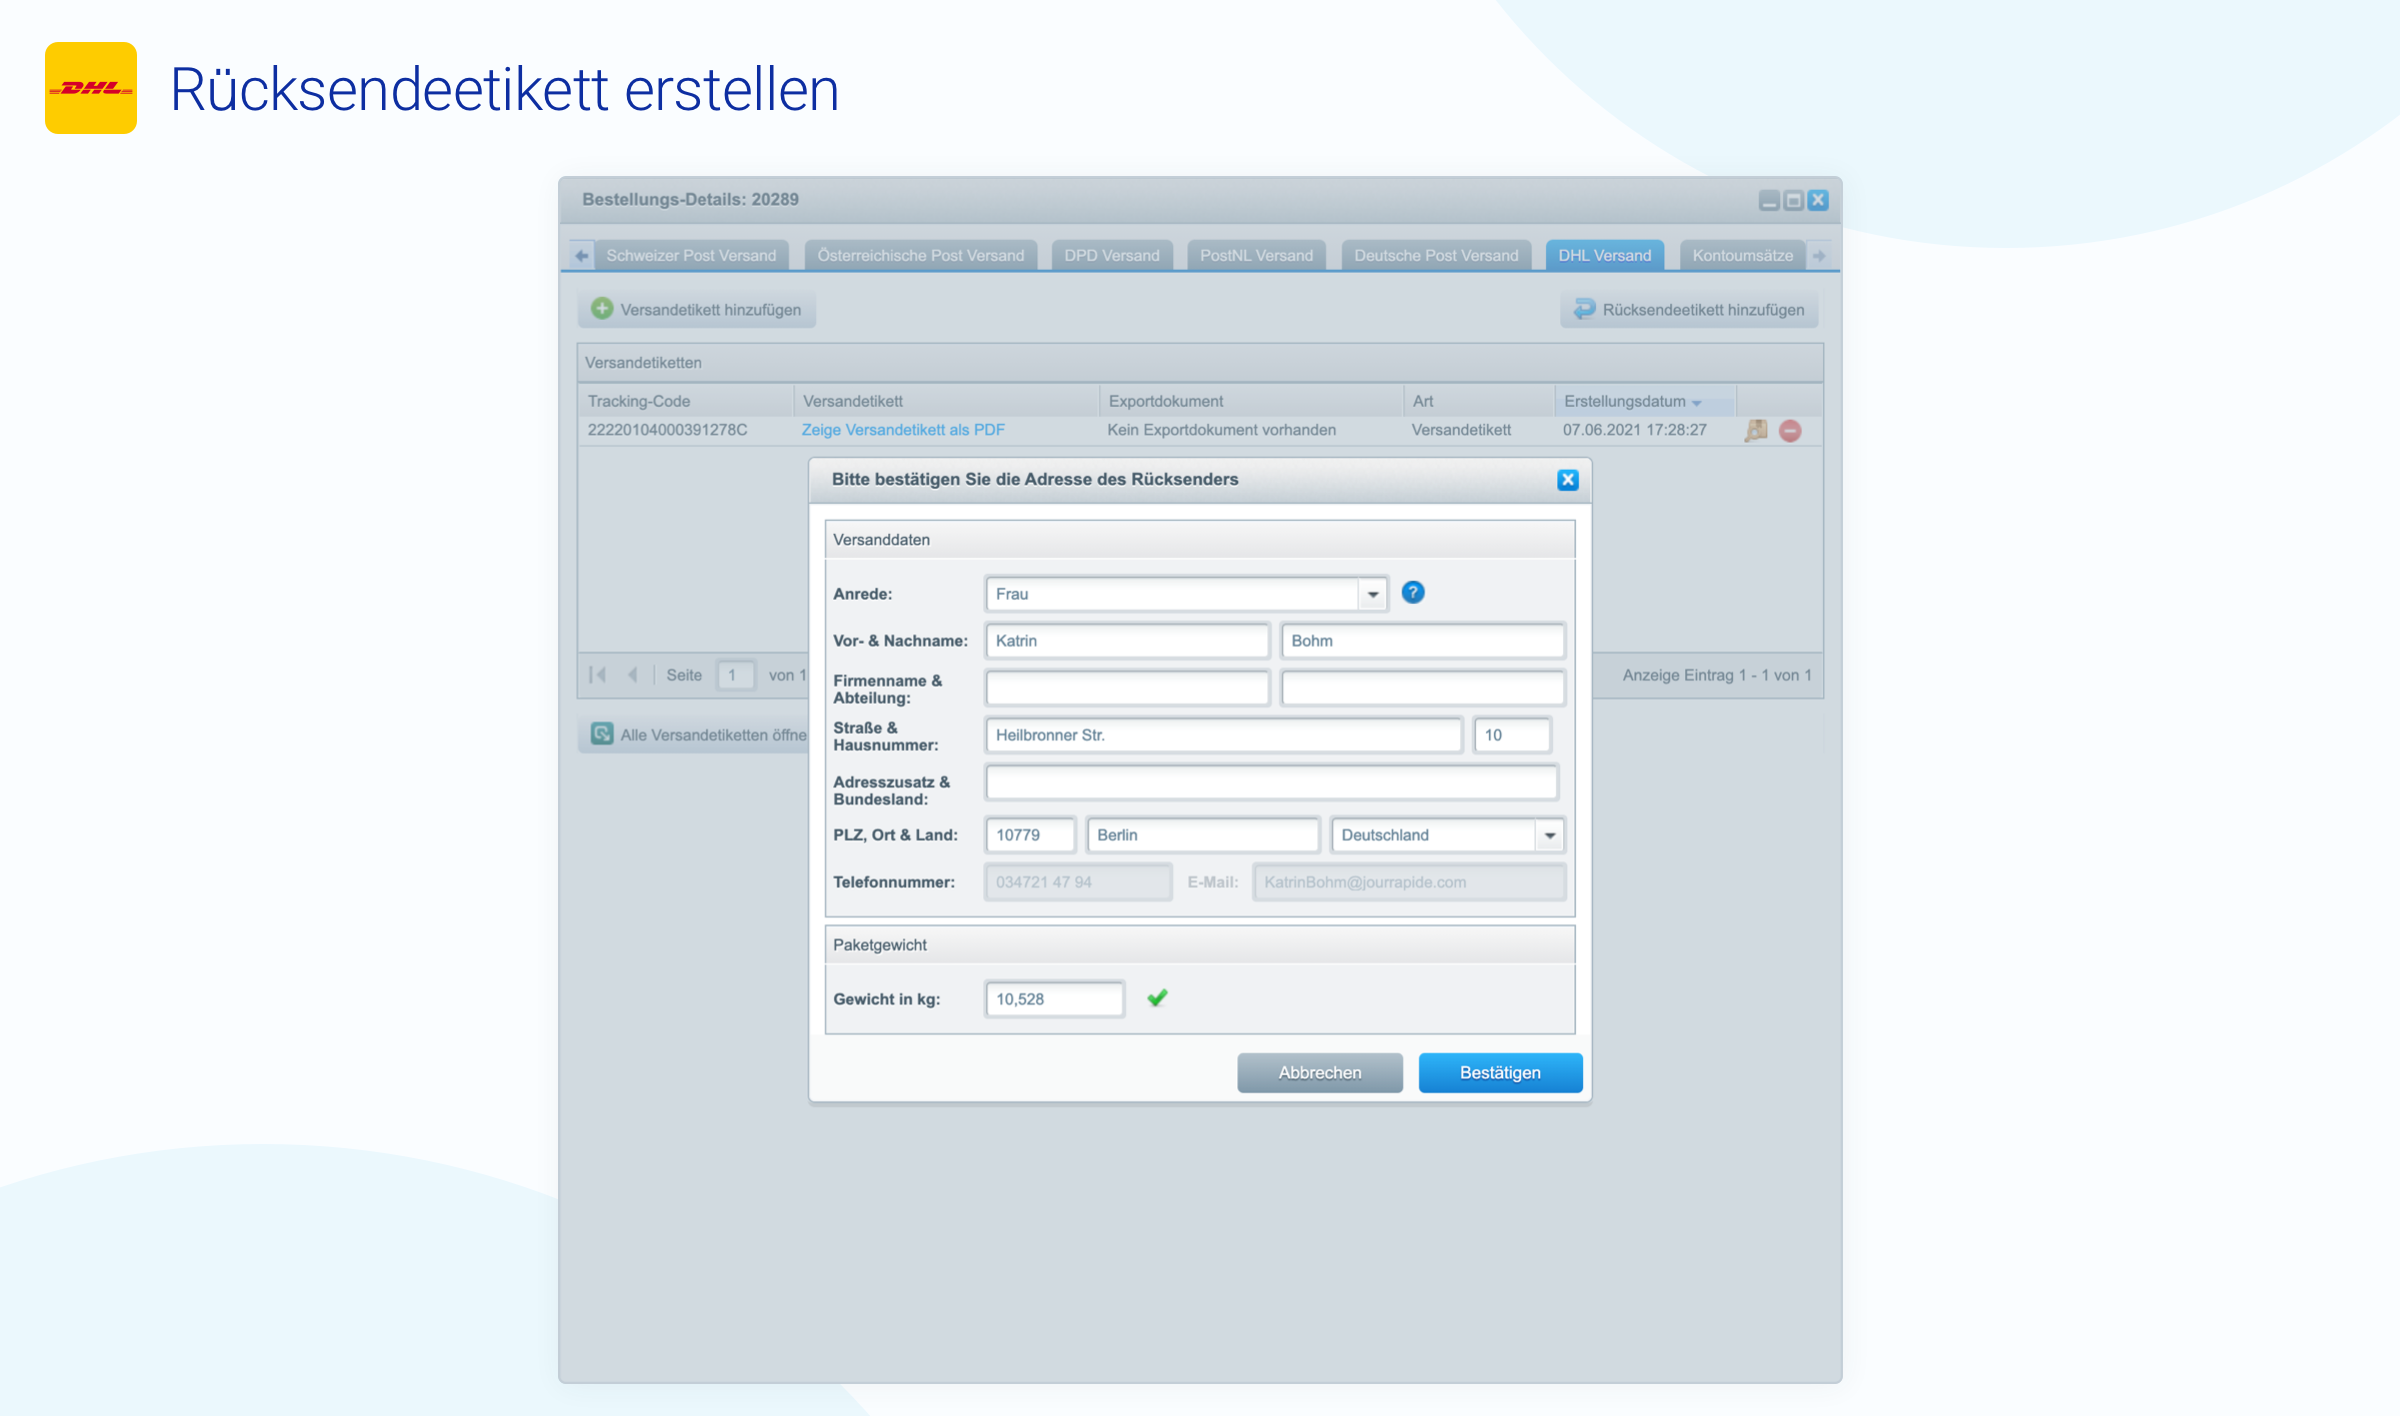Click the house number field 10
This screenshot has width=2400, height=1416.
1512,735
